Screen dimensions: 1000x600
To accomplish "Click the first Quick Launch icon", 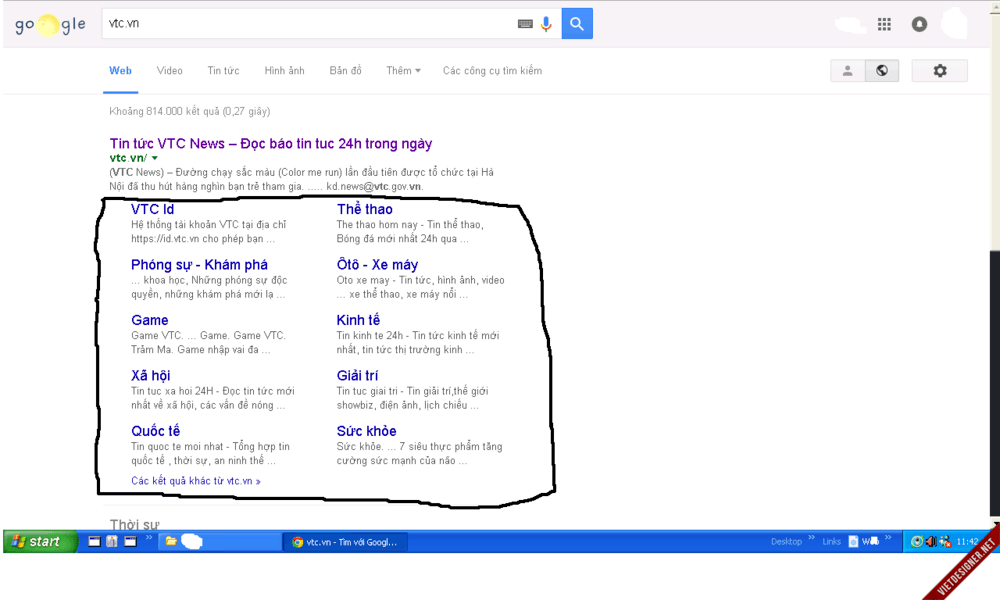I will tap(94, 542).
